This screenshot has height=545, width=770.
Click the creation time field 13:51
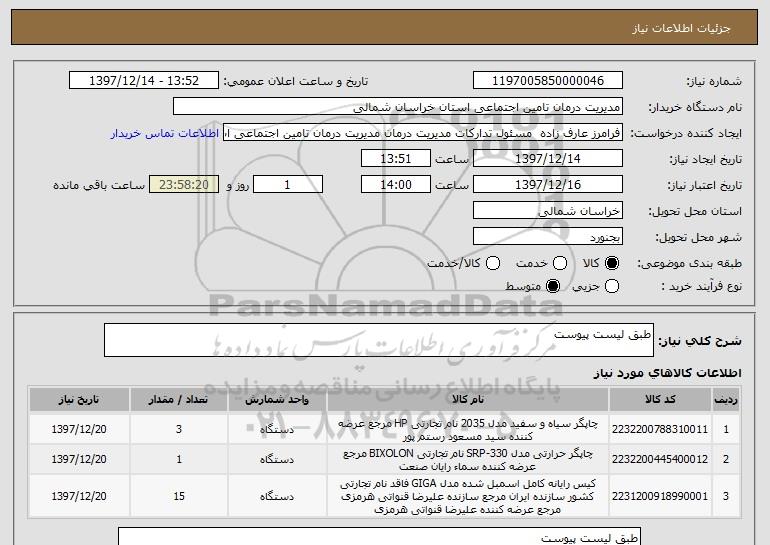point(396,159)
